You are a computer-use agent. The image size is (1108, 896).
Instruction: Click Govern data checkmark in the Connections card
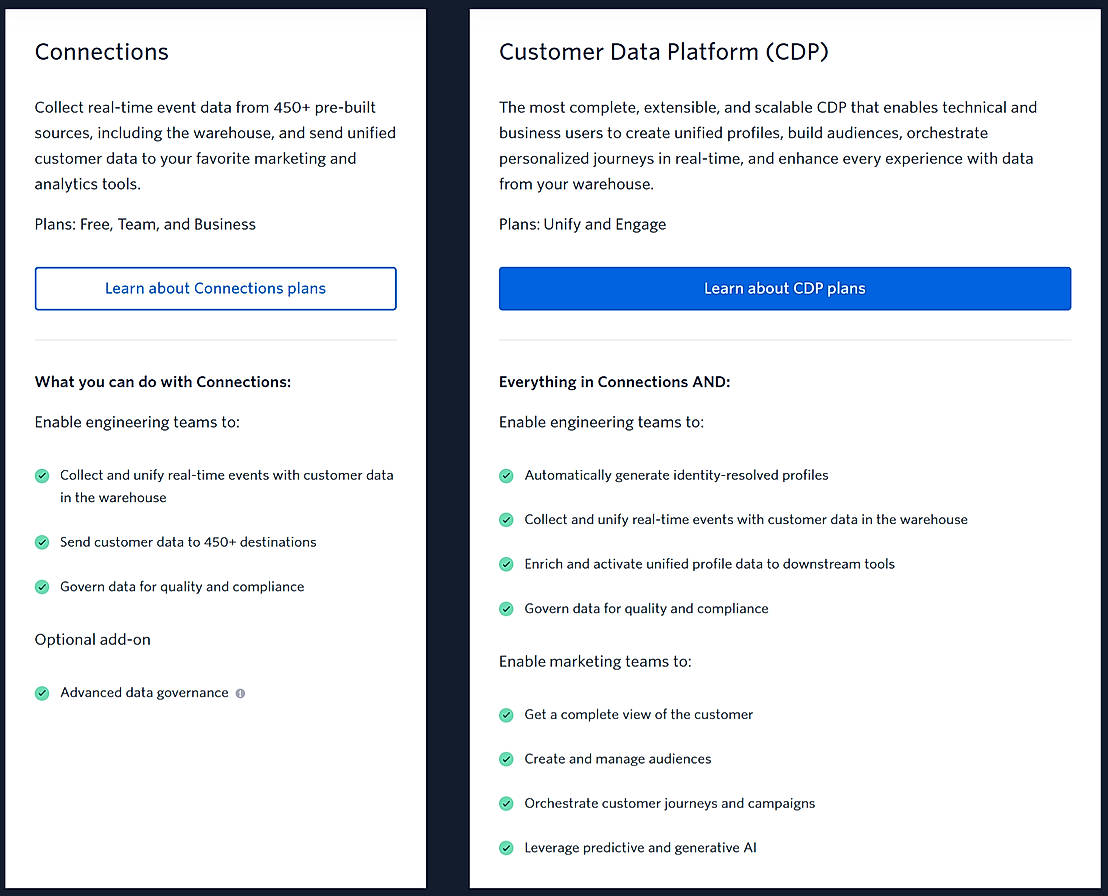42,587
